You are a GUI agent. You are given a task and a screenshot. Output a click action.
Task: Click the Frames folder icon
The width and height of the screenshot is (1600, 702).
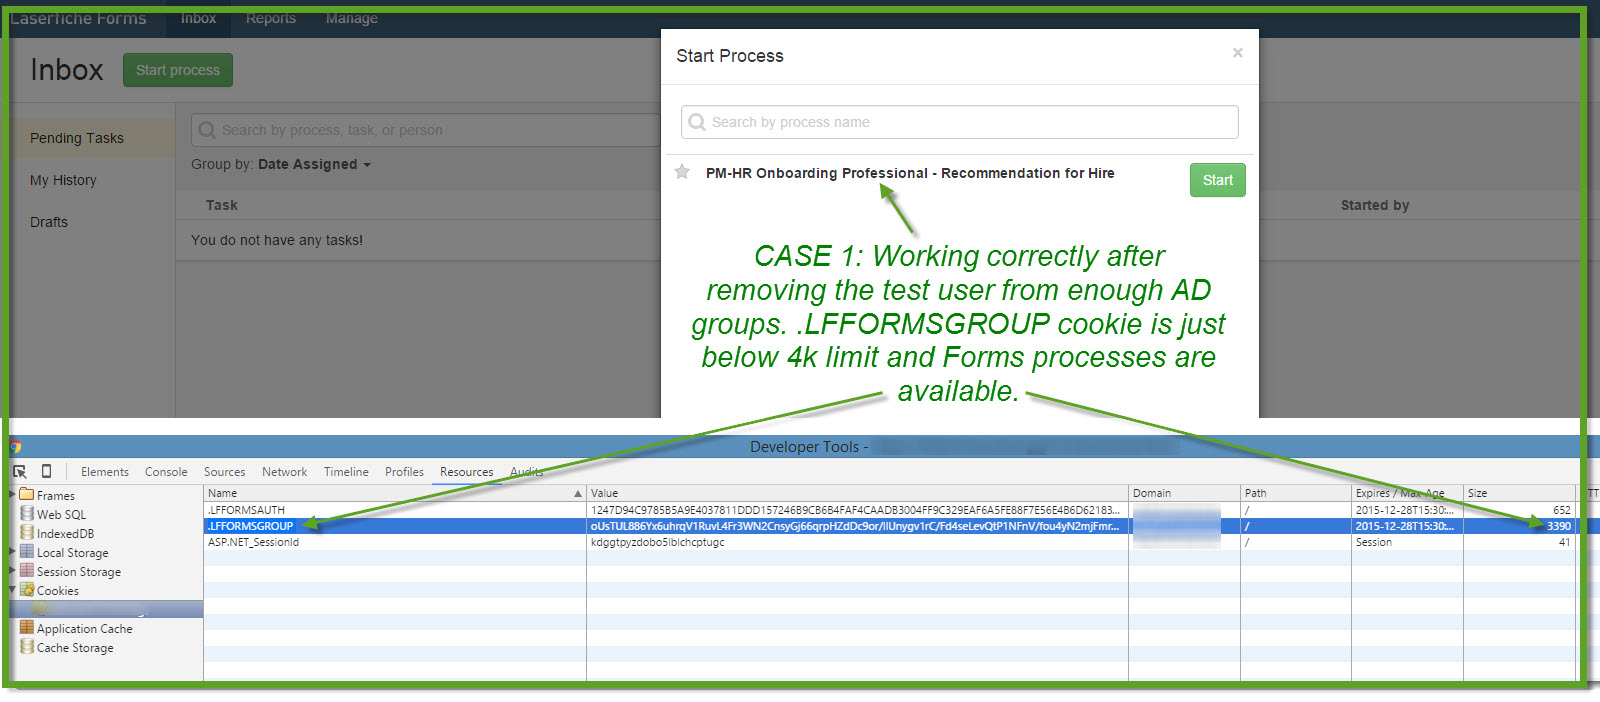pyautogui.click(x=27, y=494)
